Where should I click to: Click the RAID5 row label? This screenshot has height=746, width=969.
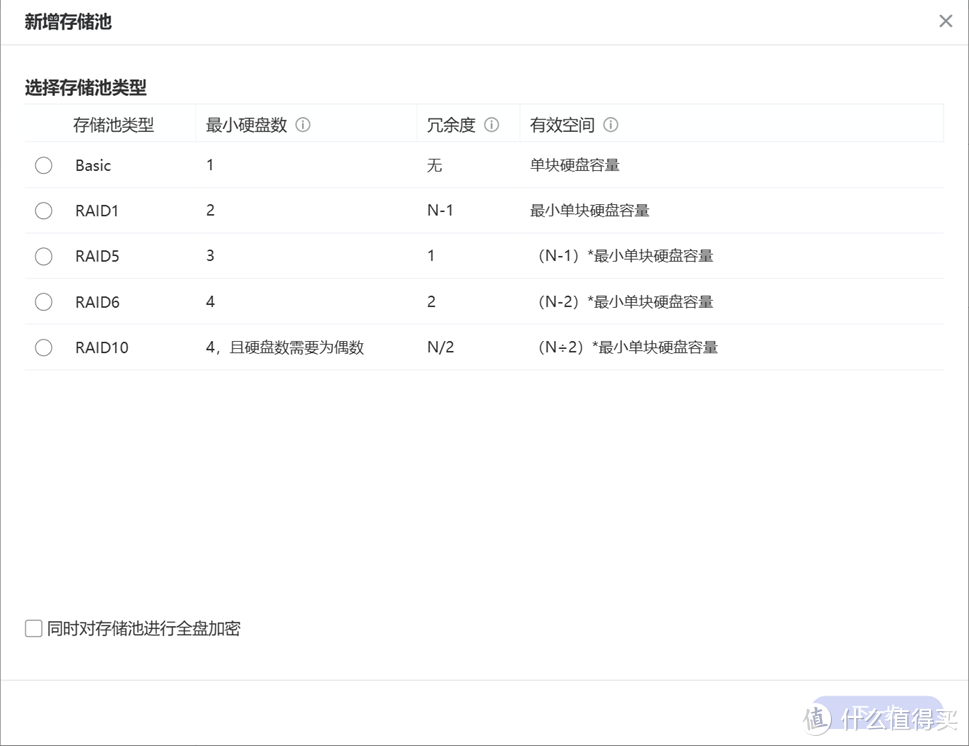point(97,256)
